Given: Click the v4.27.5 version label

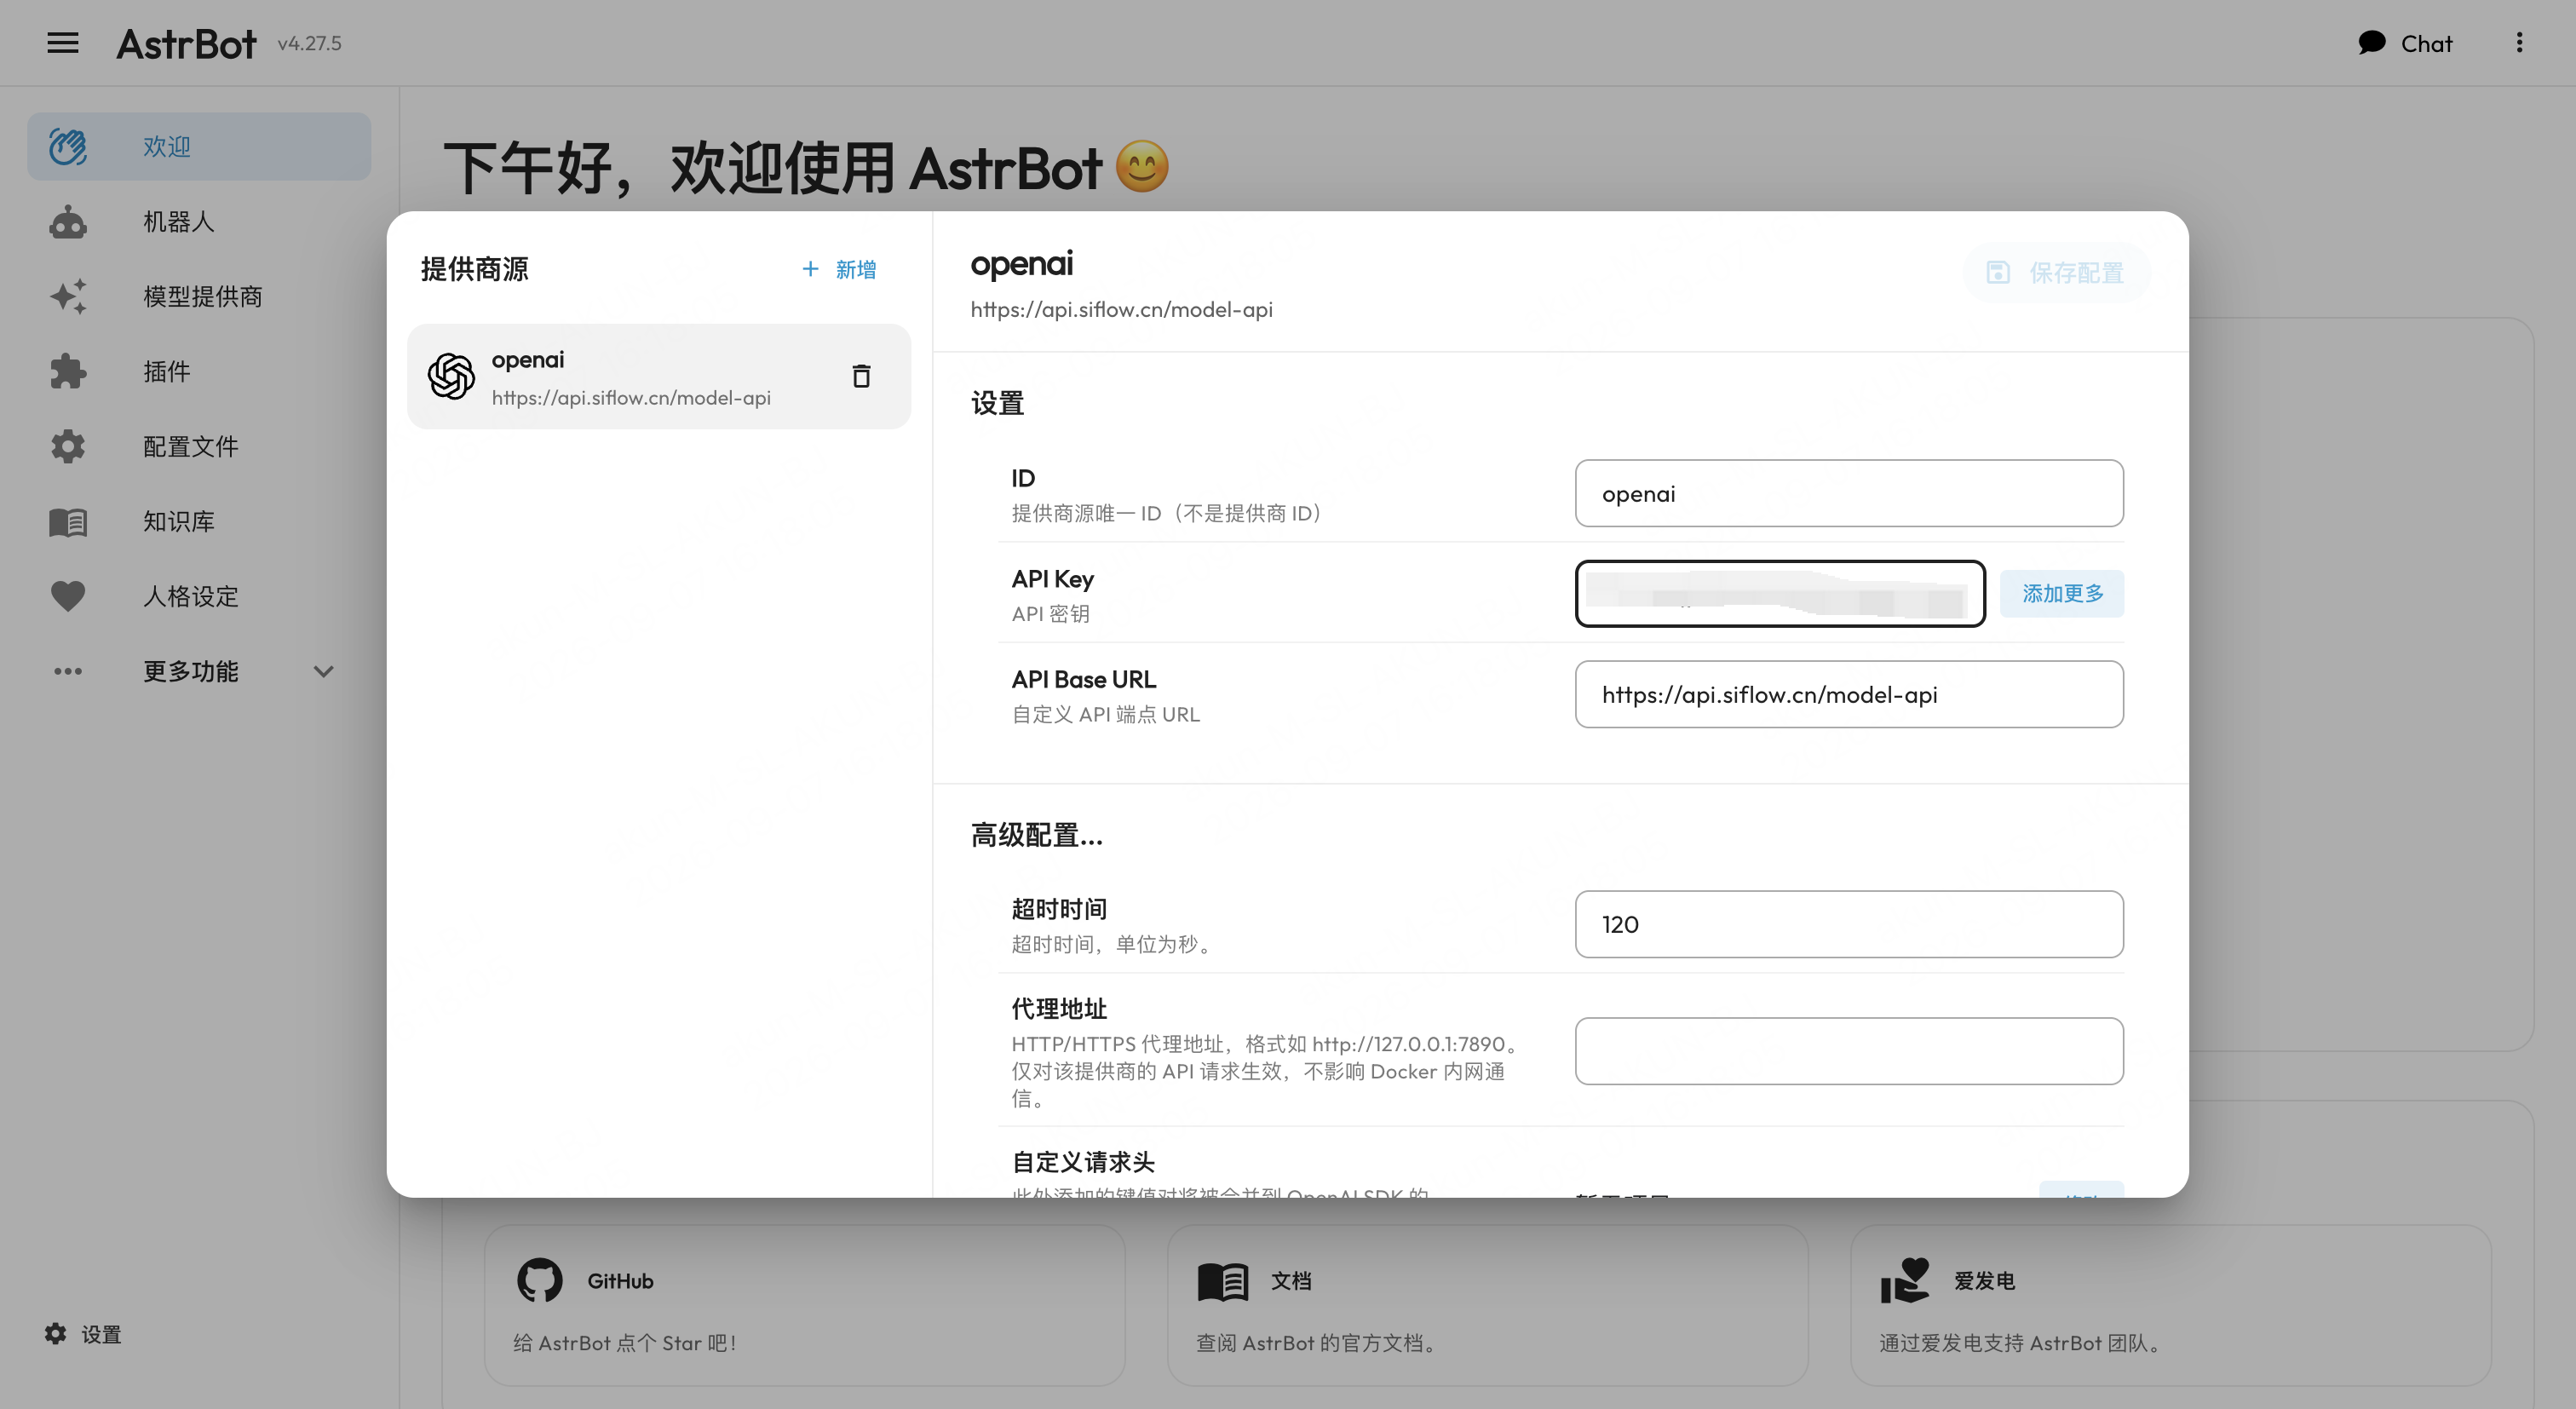Looking at the screenshot, I should pyautogui.click(x=310, y=43).
